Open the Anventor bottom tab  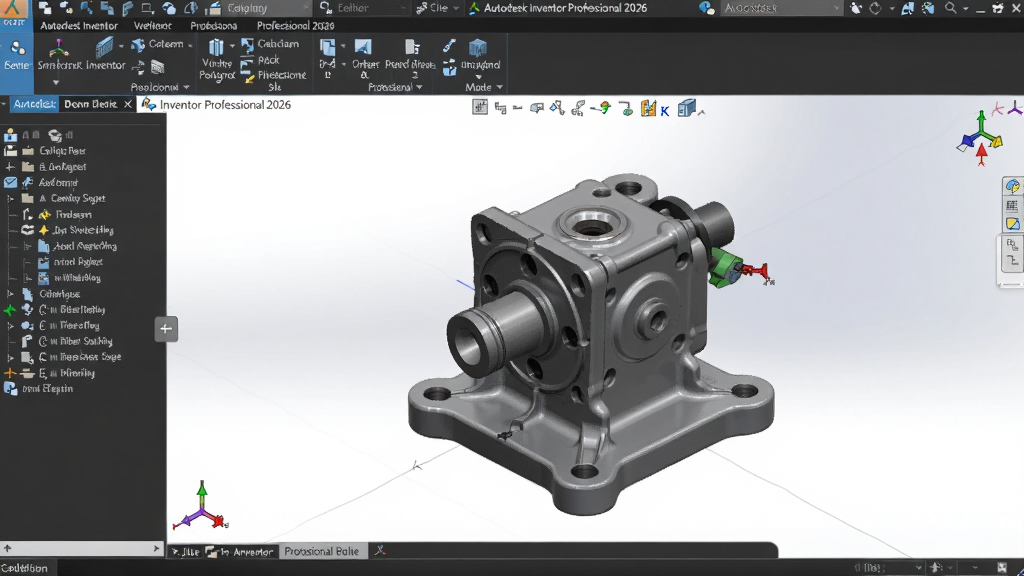[240, 551]
